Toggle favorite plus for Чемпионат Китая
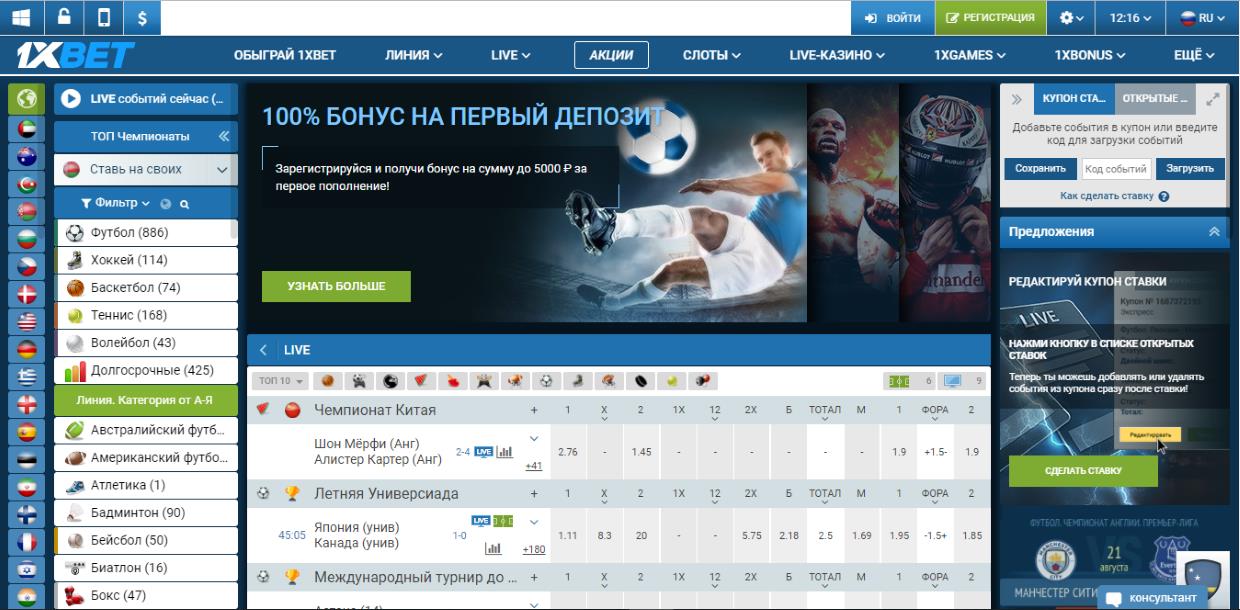This screenshot has height=610, width=1240. point(534,410)
